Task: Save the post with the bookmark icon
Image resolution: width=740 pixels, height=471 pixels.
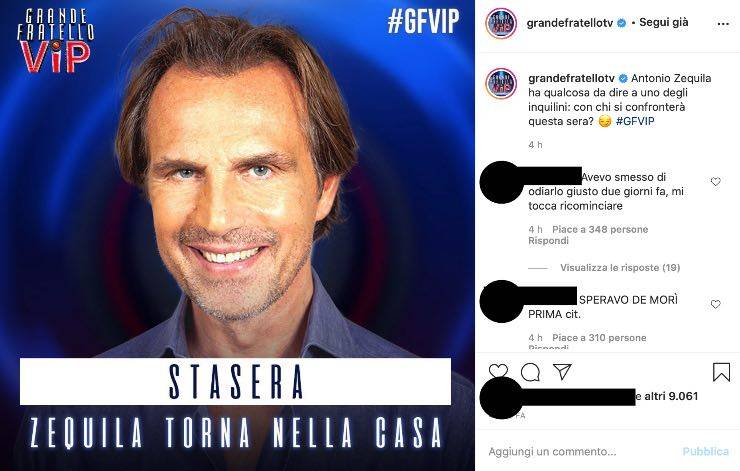Action: 720,372
